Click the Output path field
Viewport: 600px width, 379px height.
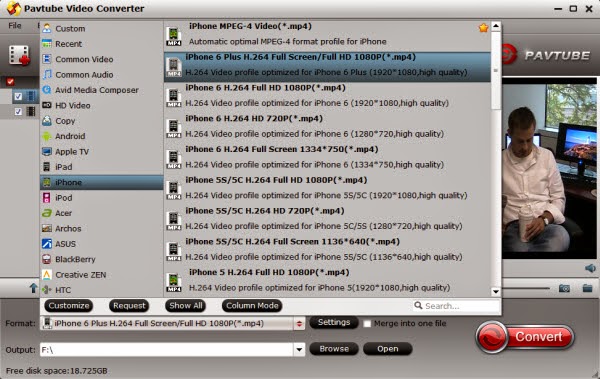(x=167, y=350)
